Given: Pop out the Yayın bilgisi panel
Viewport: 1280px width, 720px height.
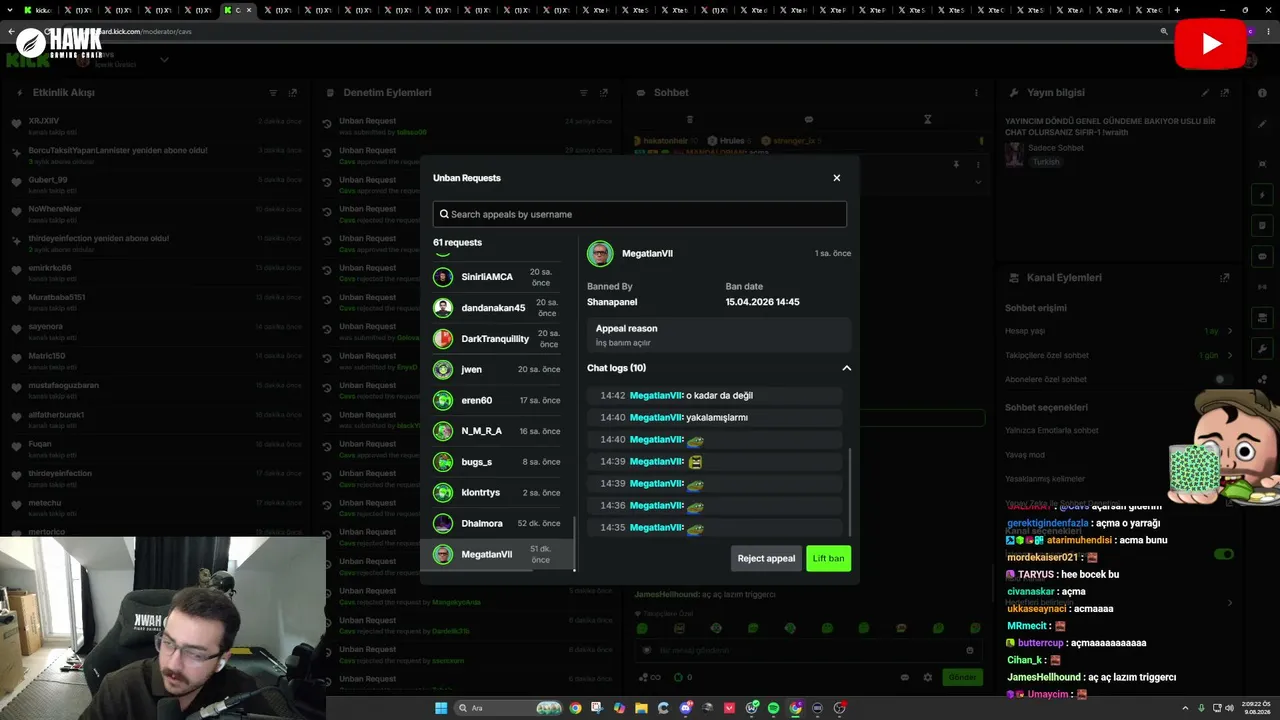Looking at the screenshot, I should 1225,93.
